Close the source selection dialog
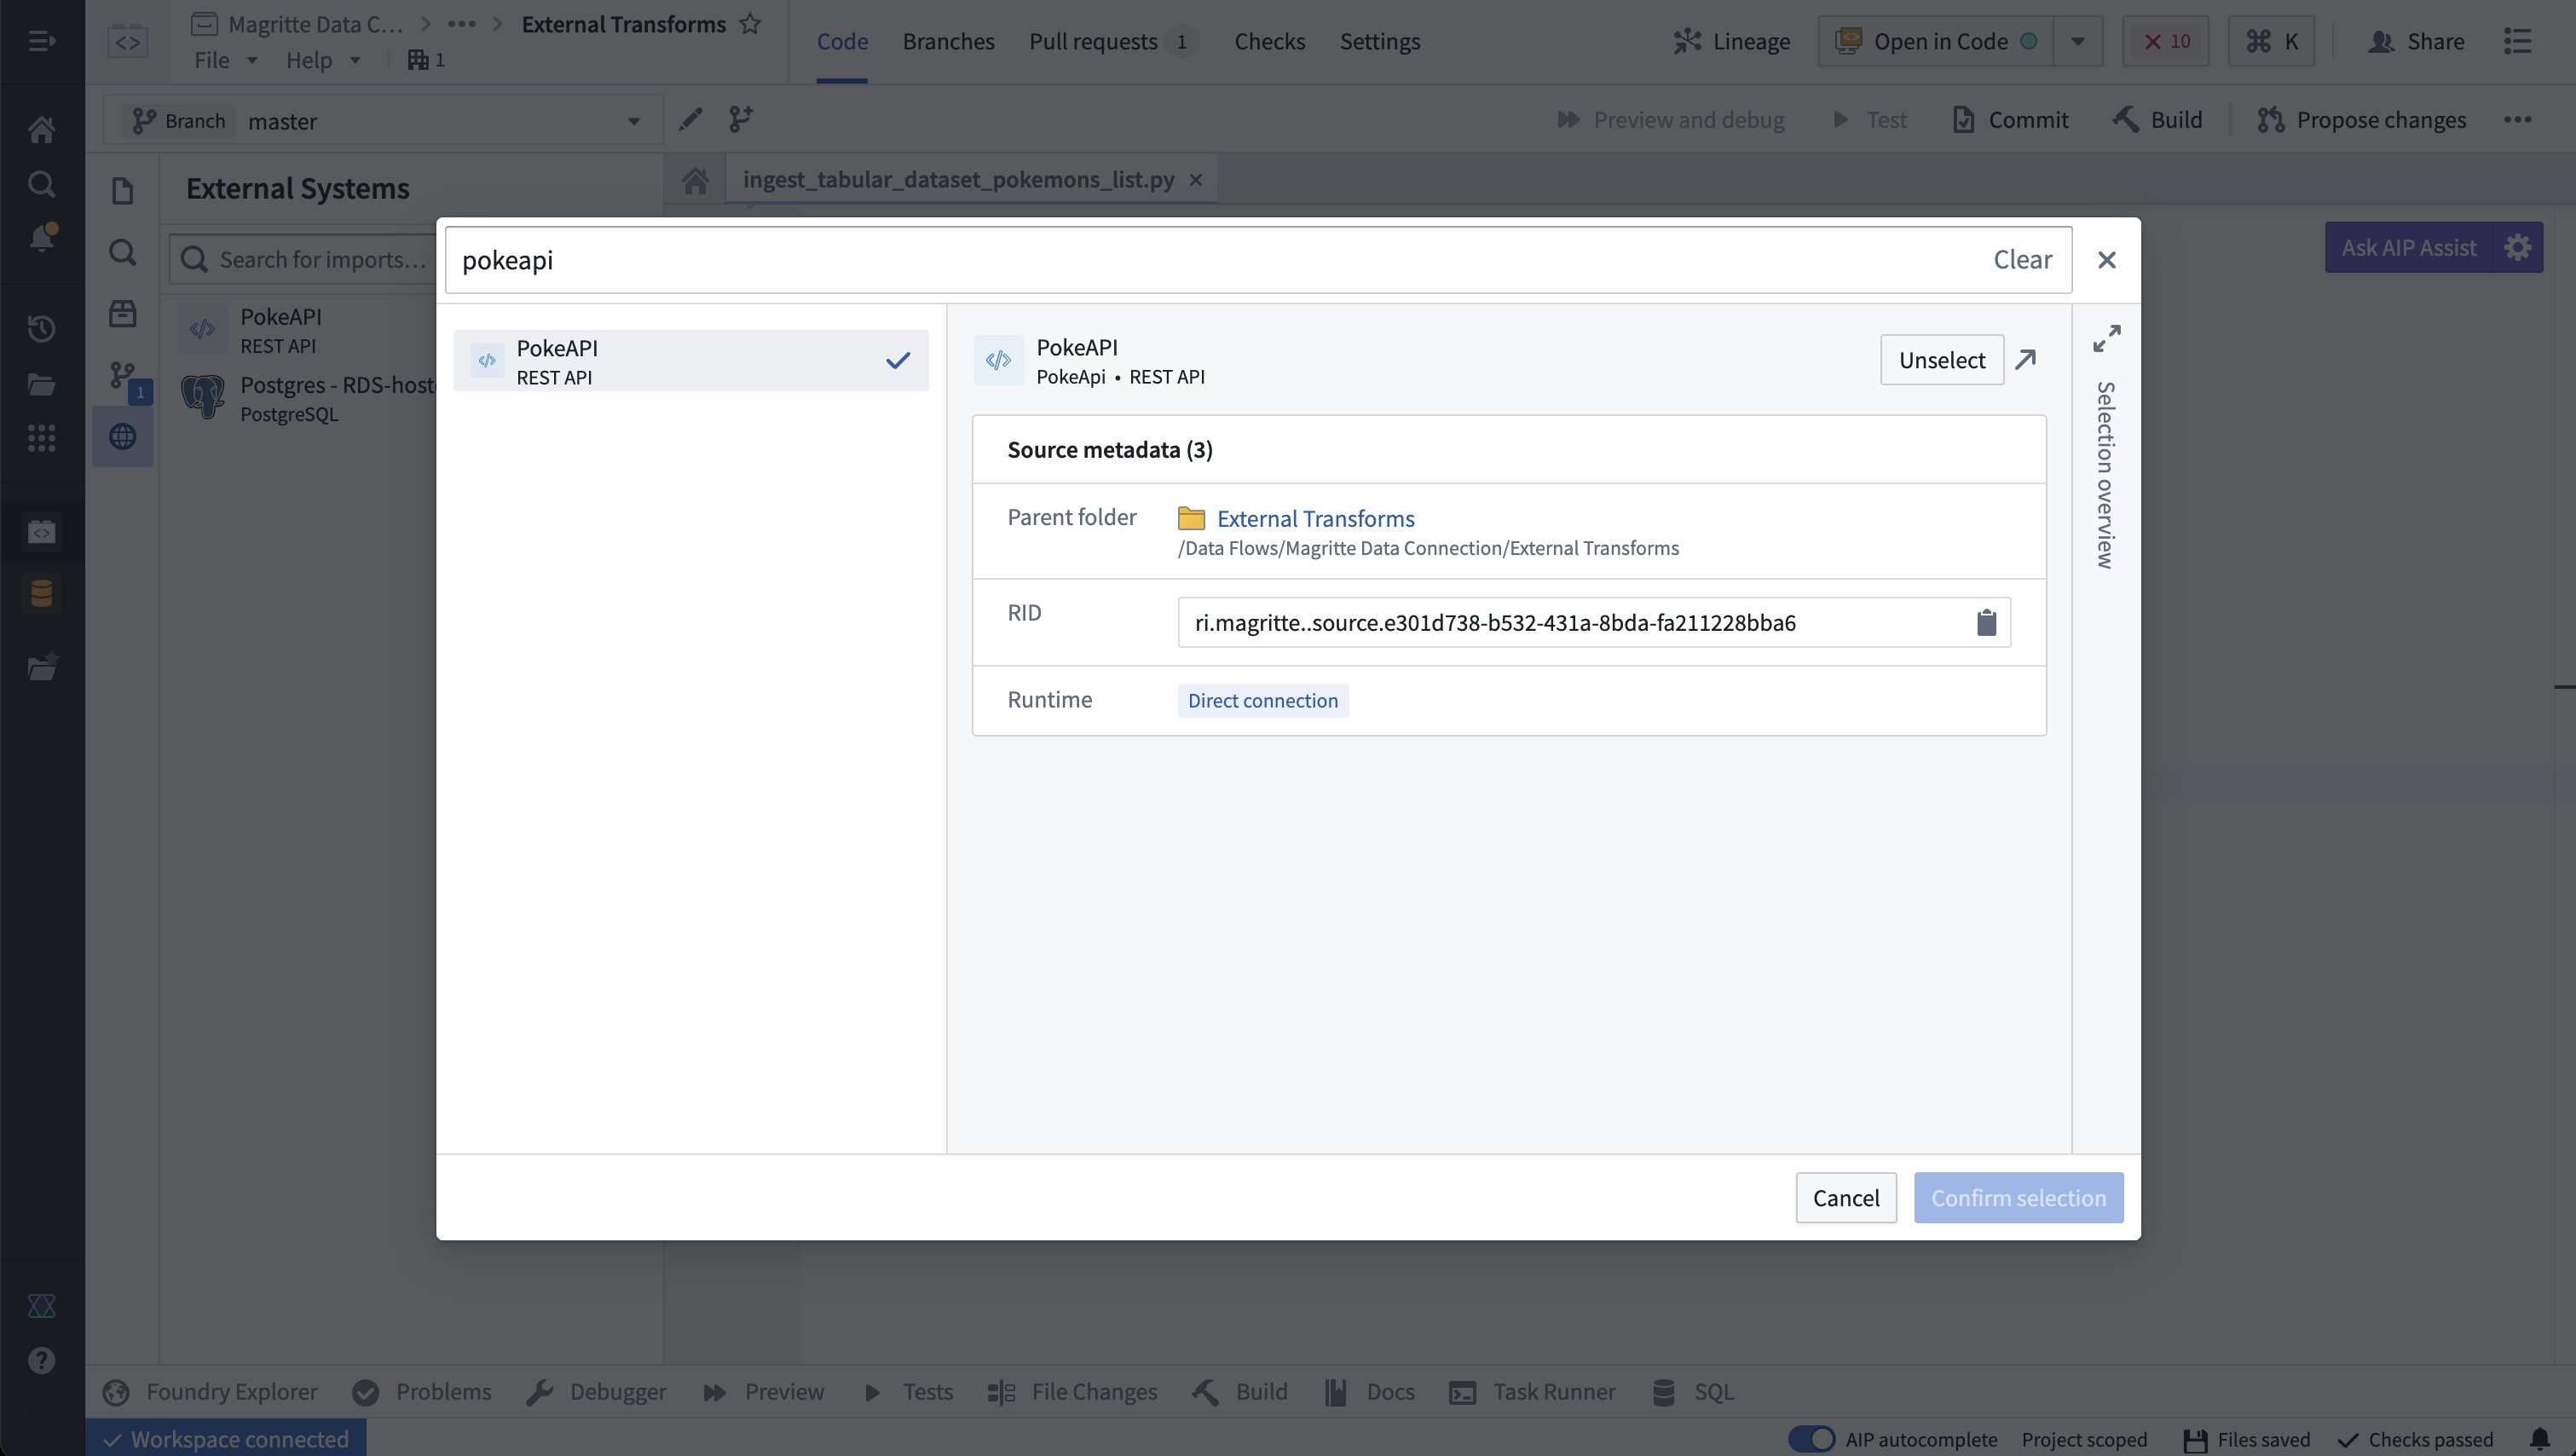Image resolution: width=2576 pixels, height=1456 pixels. (x=2106, y=260)
